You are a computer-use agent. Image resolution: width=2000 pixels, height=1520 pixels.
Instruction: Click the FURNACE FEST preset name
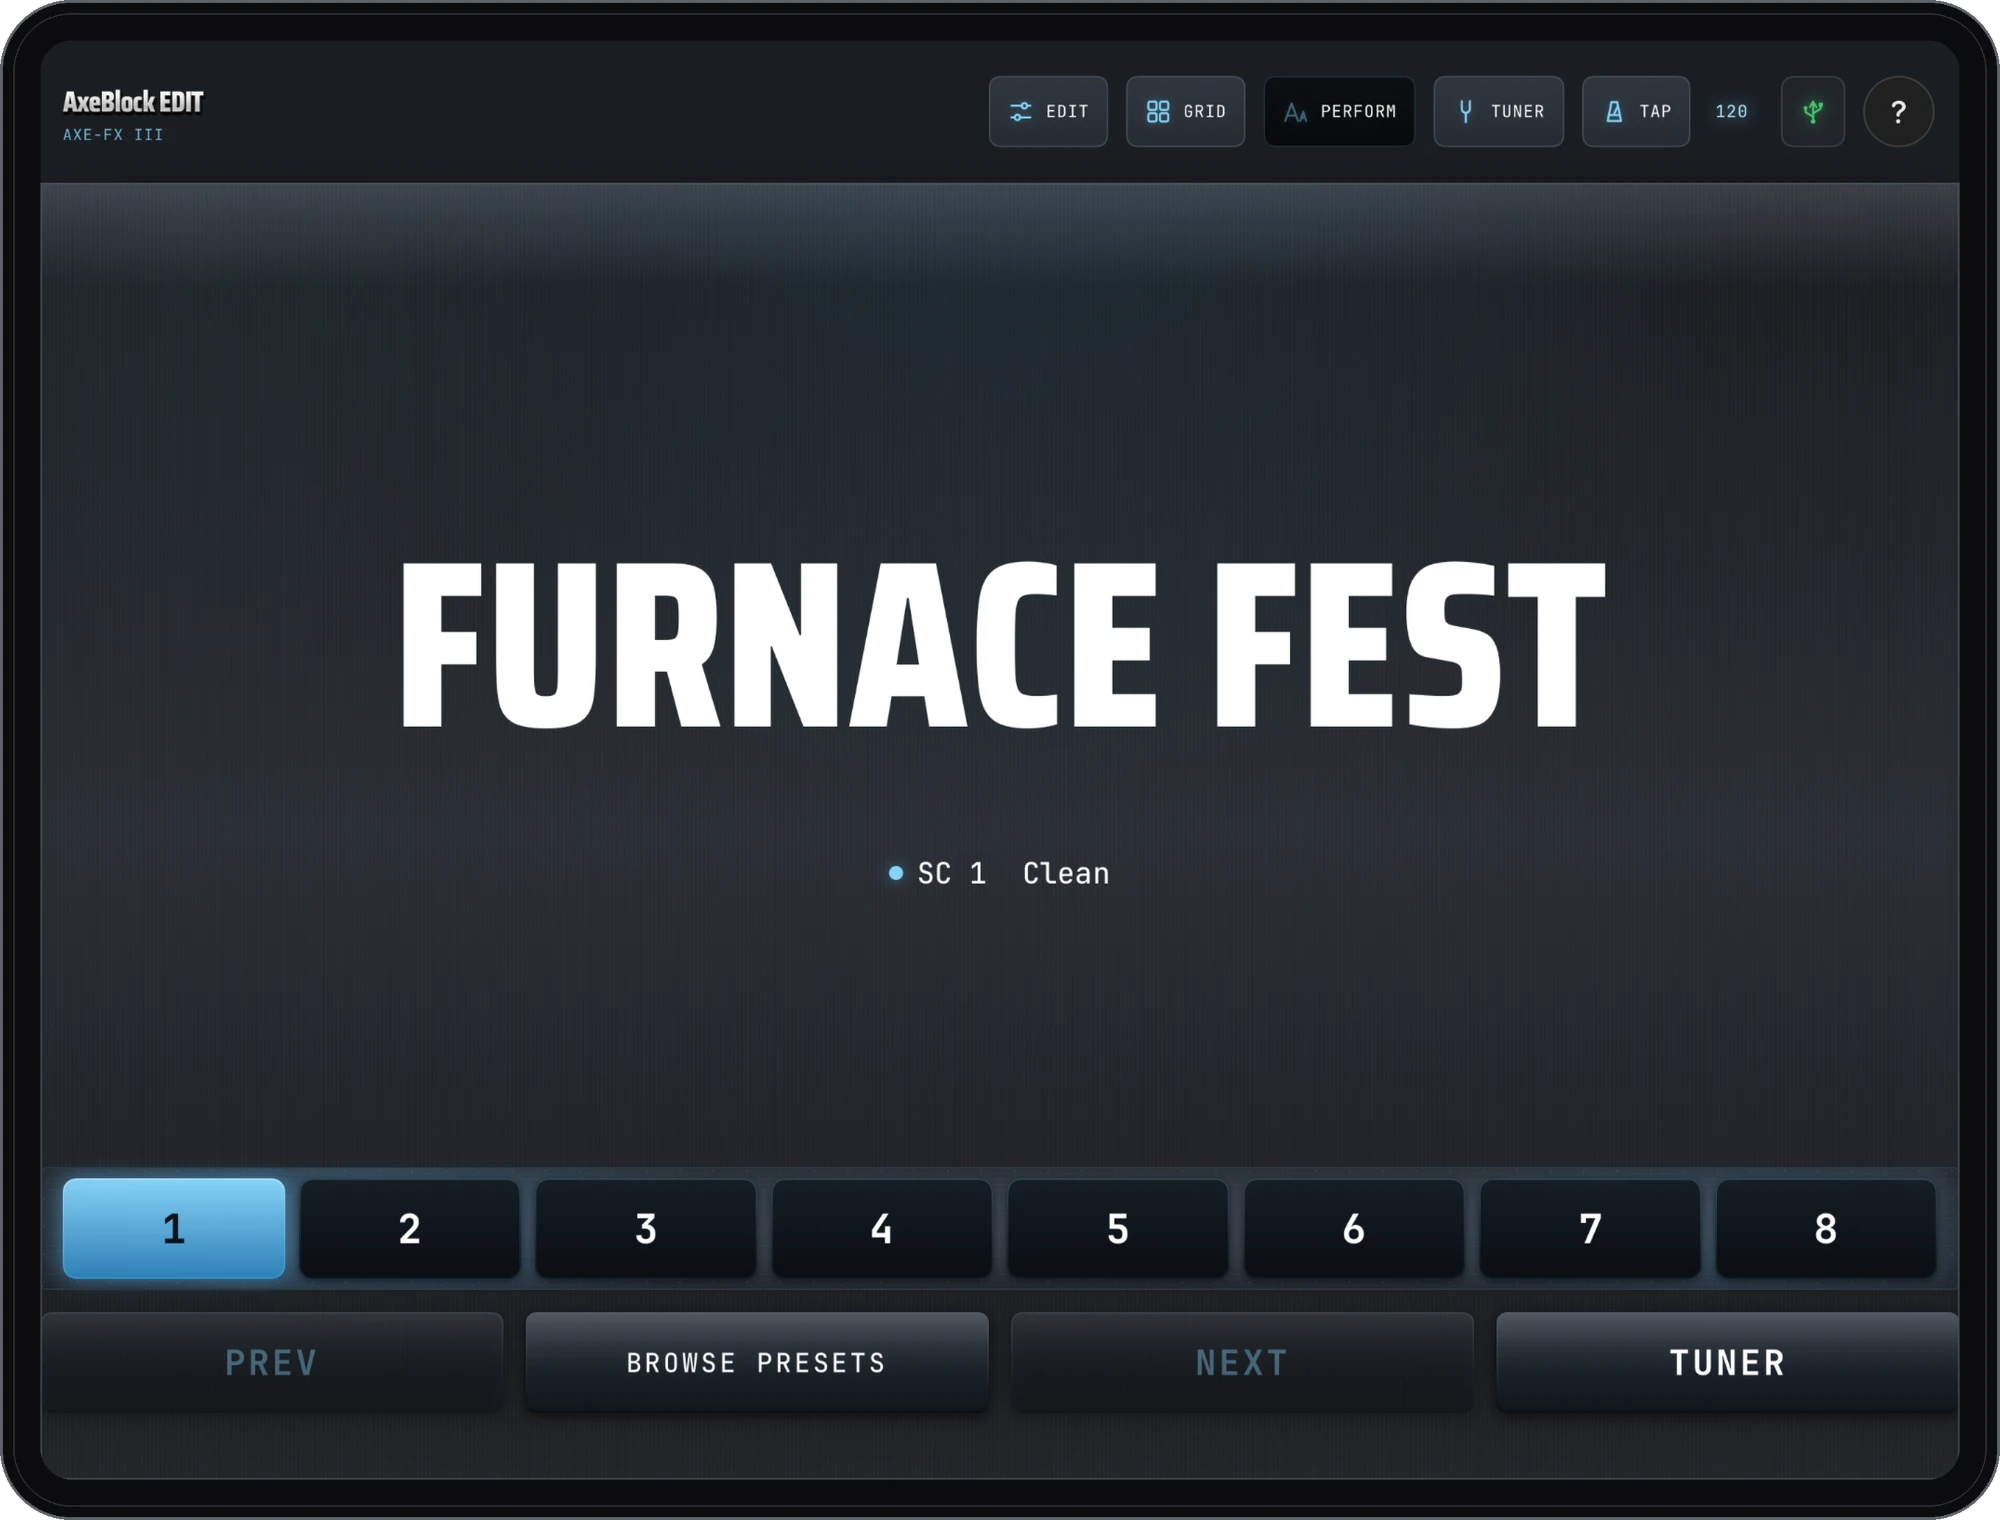[1002, 643]
